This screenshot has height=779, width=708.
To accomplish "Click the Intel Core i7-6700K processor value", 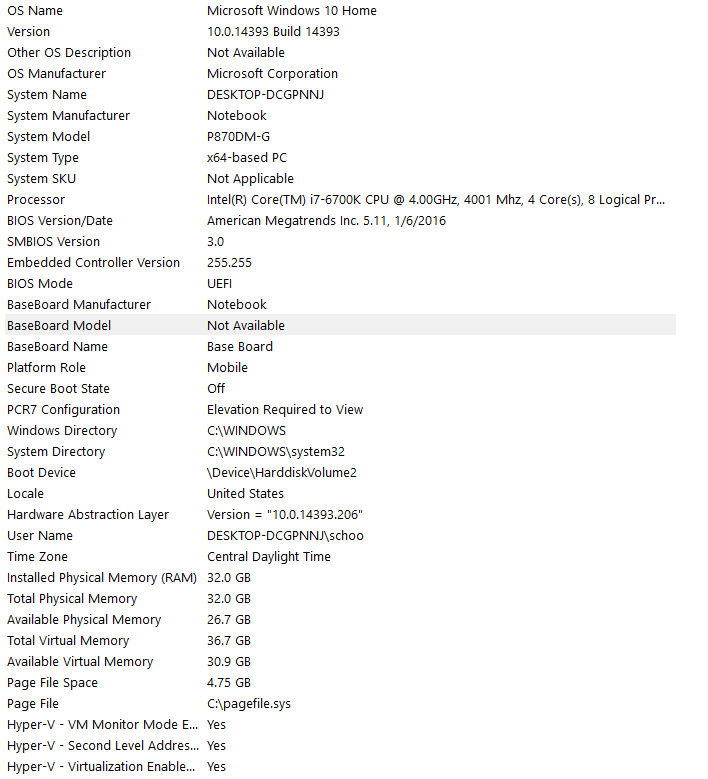I will (x=436, y=200).
